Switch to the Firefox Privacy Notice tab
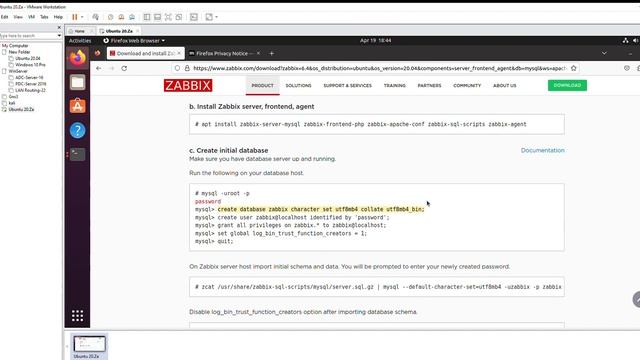 coord(224,53)
